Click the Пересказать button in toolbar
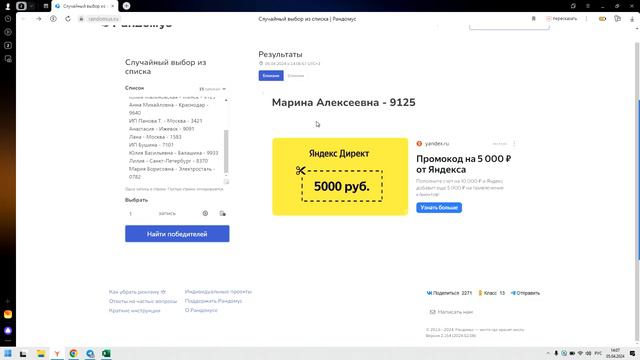Image resolution: width=640 pixels, height=360 pixels. point(562,19)
